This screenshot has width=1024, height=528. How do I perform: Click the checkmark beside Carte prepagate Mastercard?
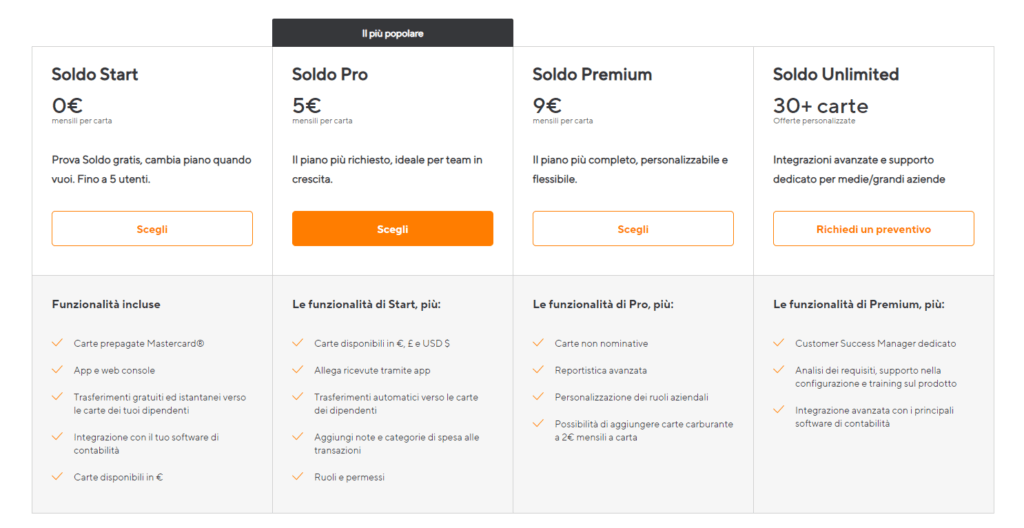(x=57, y=342)
